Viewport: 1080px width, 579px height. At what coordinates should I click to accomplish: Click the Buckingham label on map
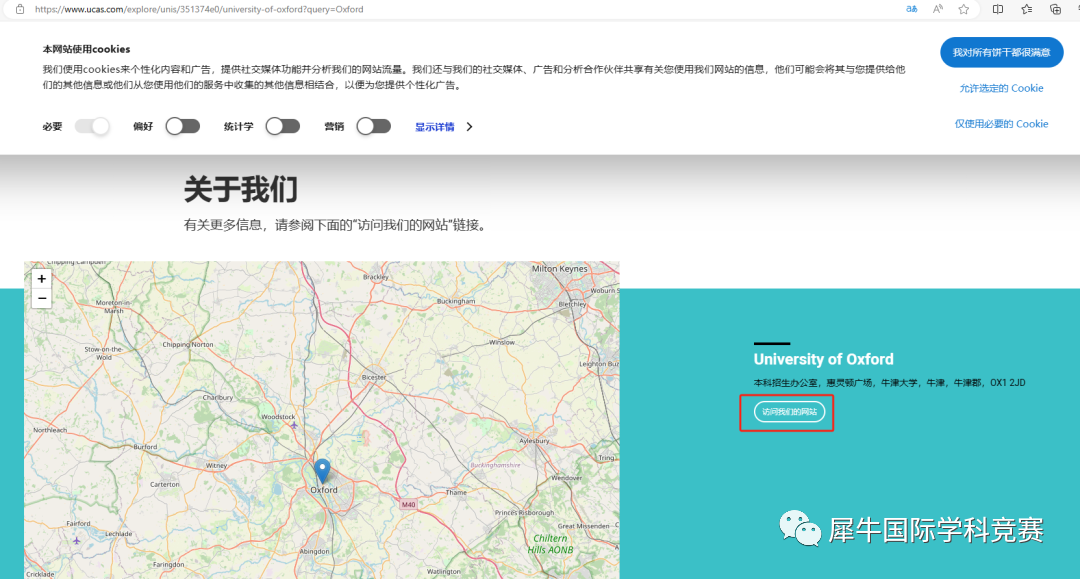click(x=456, y=301)
